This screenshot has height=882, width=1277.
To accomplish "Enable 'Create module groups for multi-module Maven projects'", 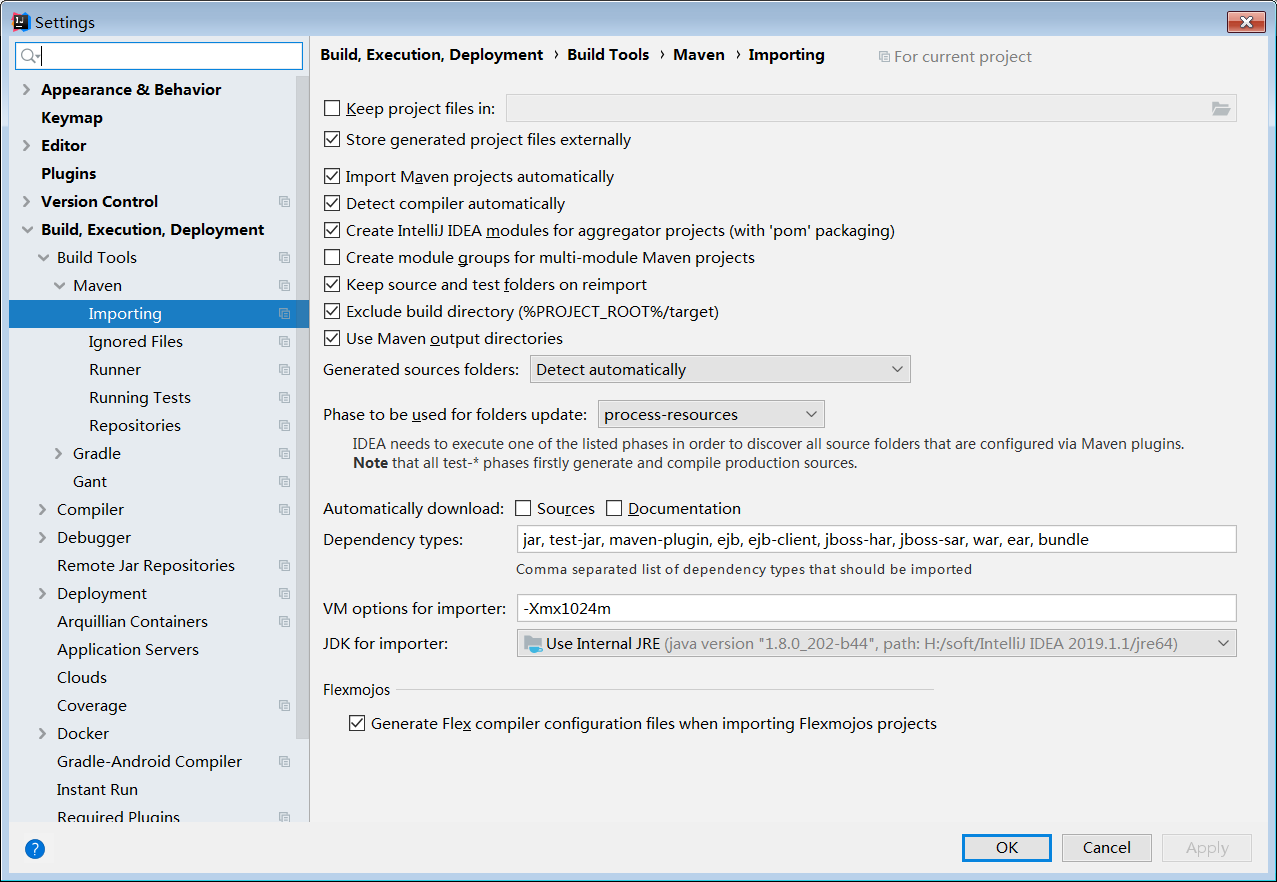I will coord(332,258).
